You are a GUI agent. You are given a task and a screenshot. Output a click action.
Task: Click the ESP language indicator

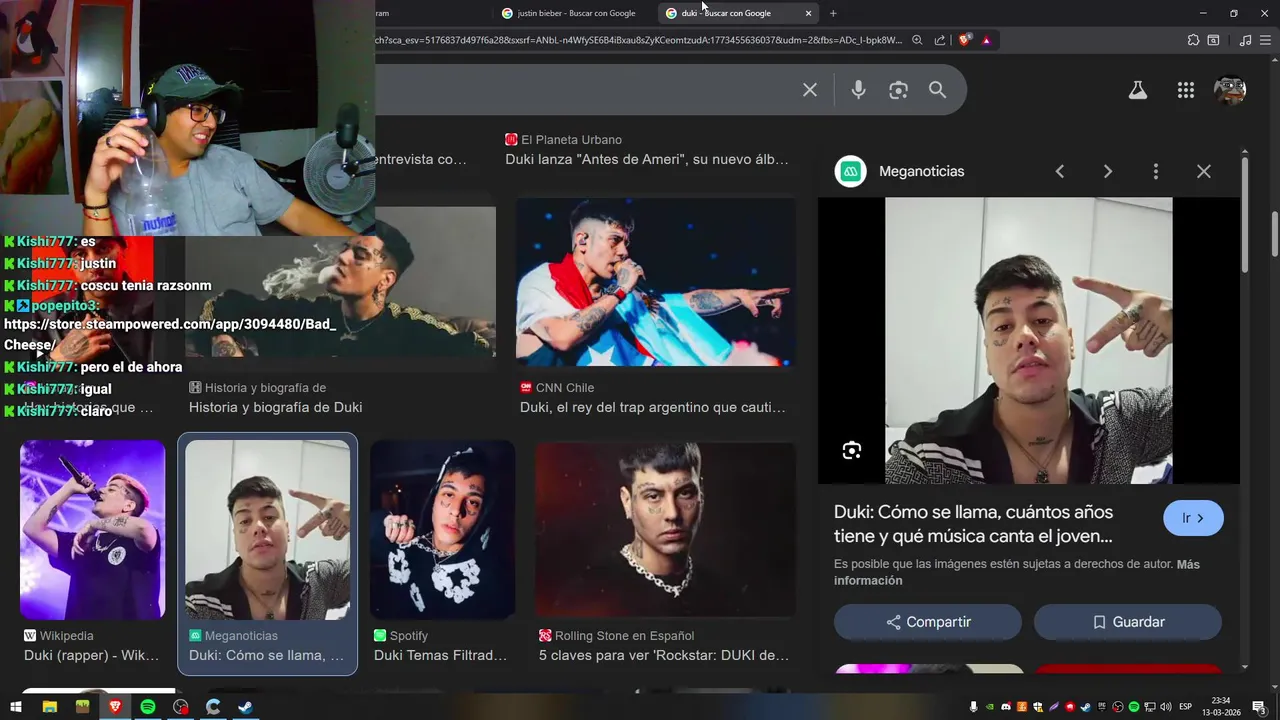[x=1185, y=707]
